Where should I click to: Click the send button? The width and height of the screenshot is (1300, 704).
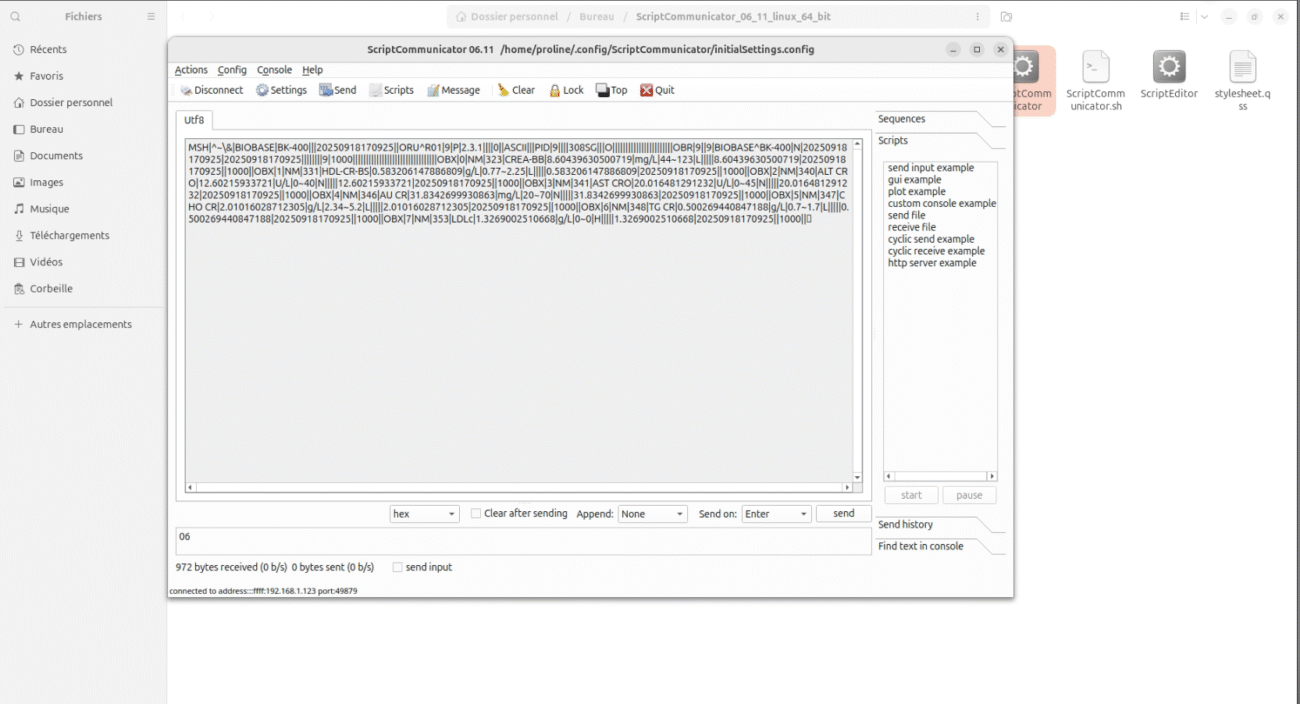(x=844, y=514)
